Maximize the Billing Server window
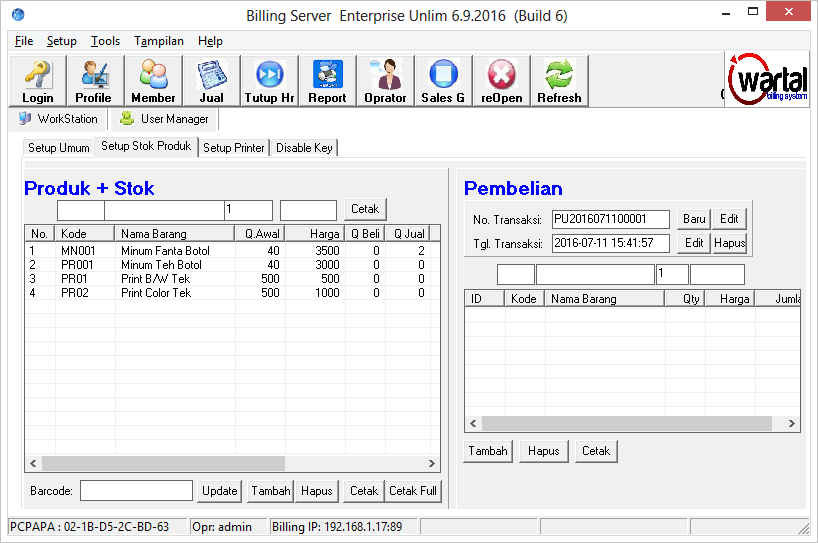This screenshot has height=543, width=818. pyautogui.click(x=753, y=11)
